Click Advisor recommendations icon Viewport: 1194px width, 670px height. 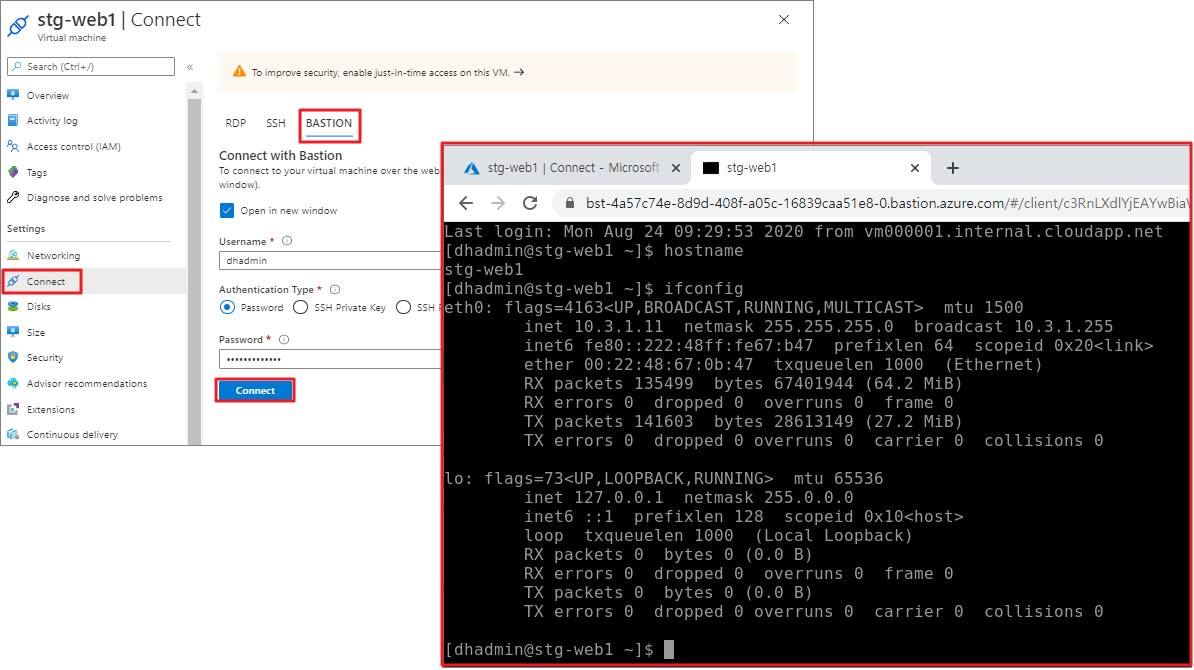pyautogui.click(x=13, y=383)
